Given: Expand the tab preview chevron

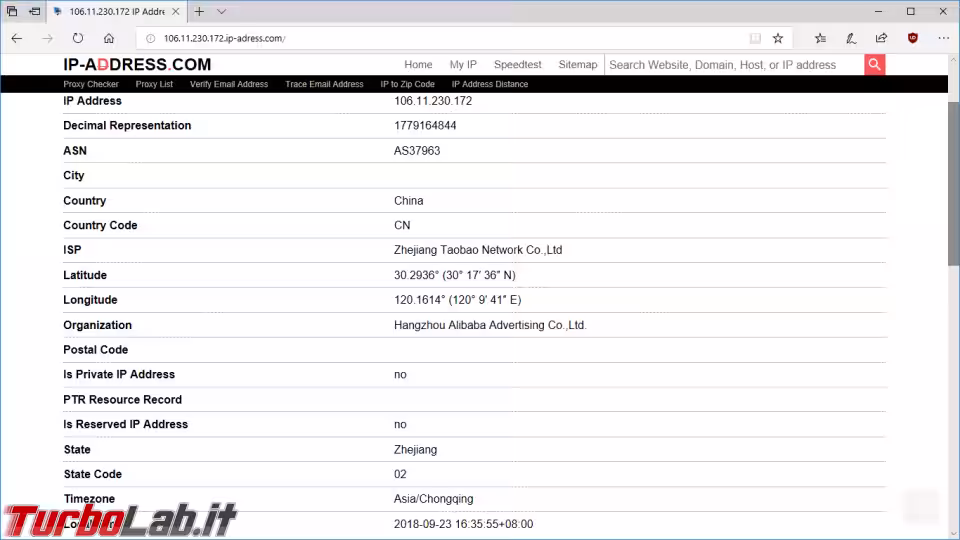Looking at the screenshot, I should pos(222,12).
